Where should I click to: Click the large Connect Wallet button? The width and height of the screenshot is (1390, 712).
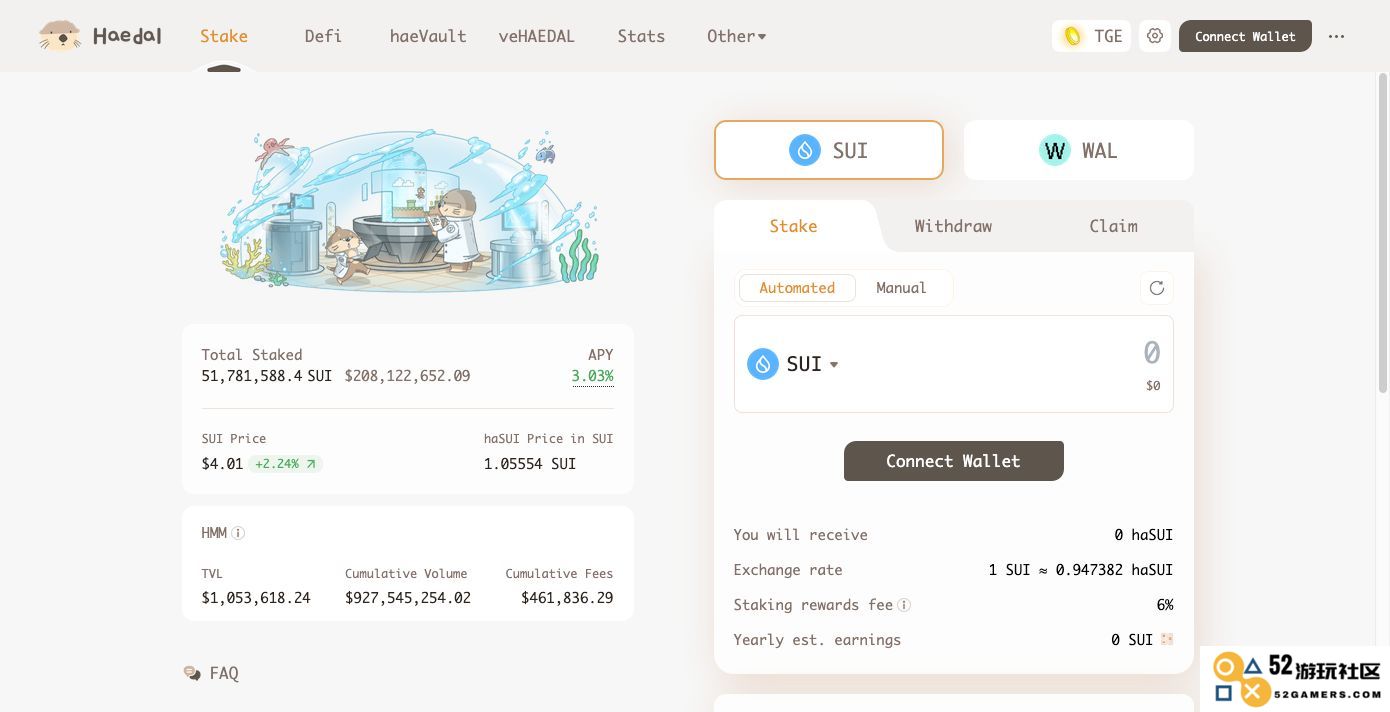pyautogui.click(x=953, y=461)
